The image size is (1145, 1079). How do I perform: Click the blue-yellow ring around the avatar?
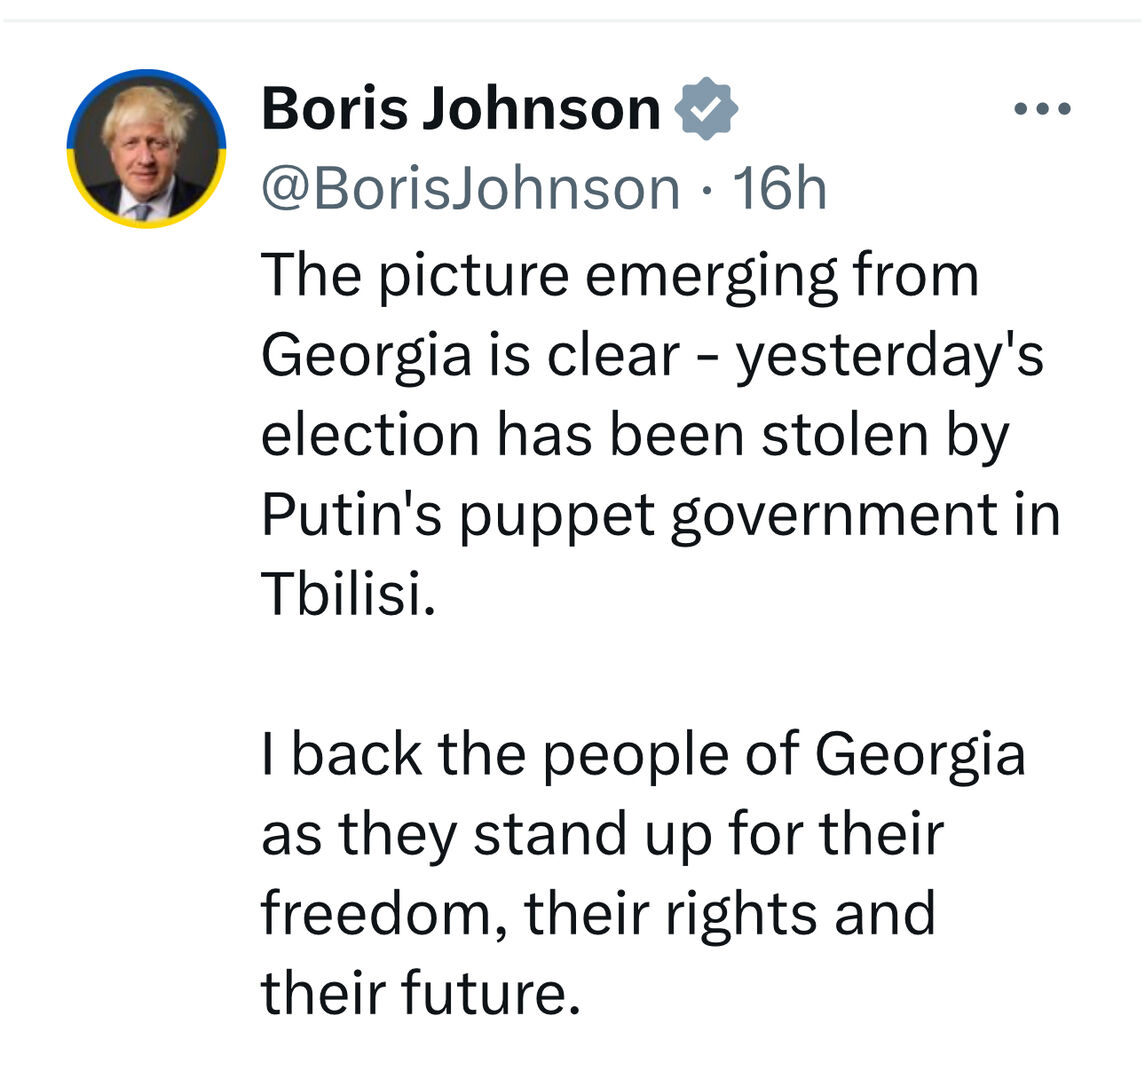pyautogui.click(x=146, y=74)
